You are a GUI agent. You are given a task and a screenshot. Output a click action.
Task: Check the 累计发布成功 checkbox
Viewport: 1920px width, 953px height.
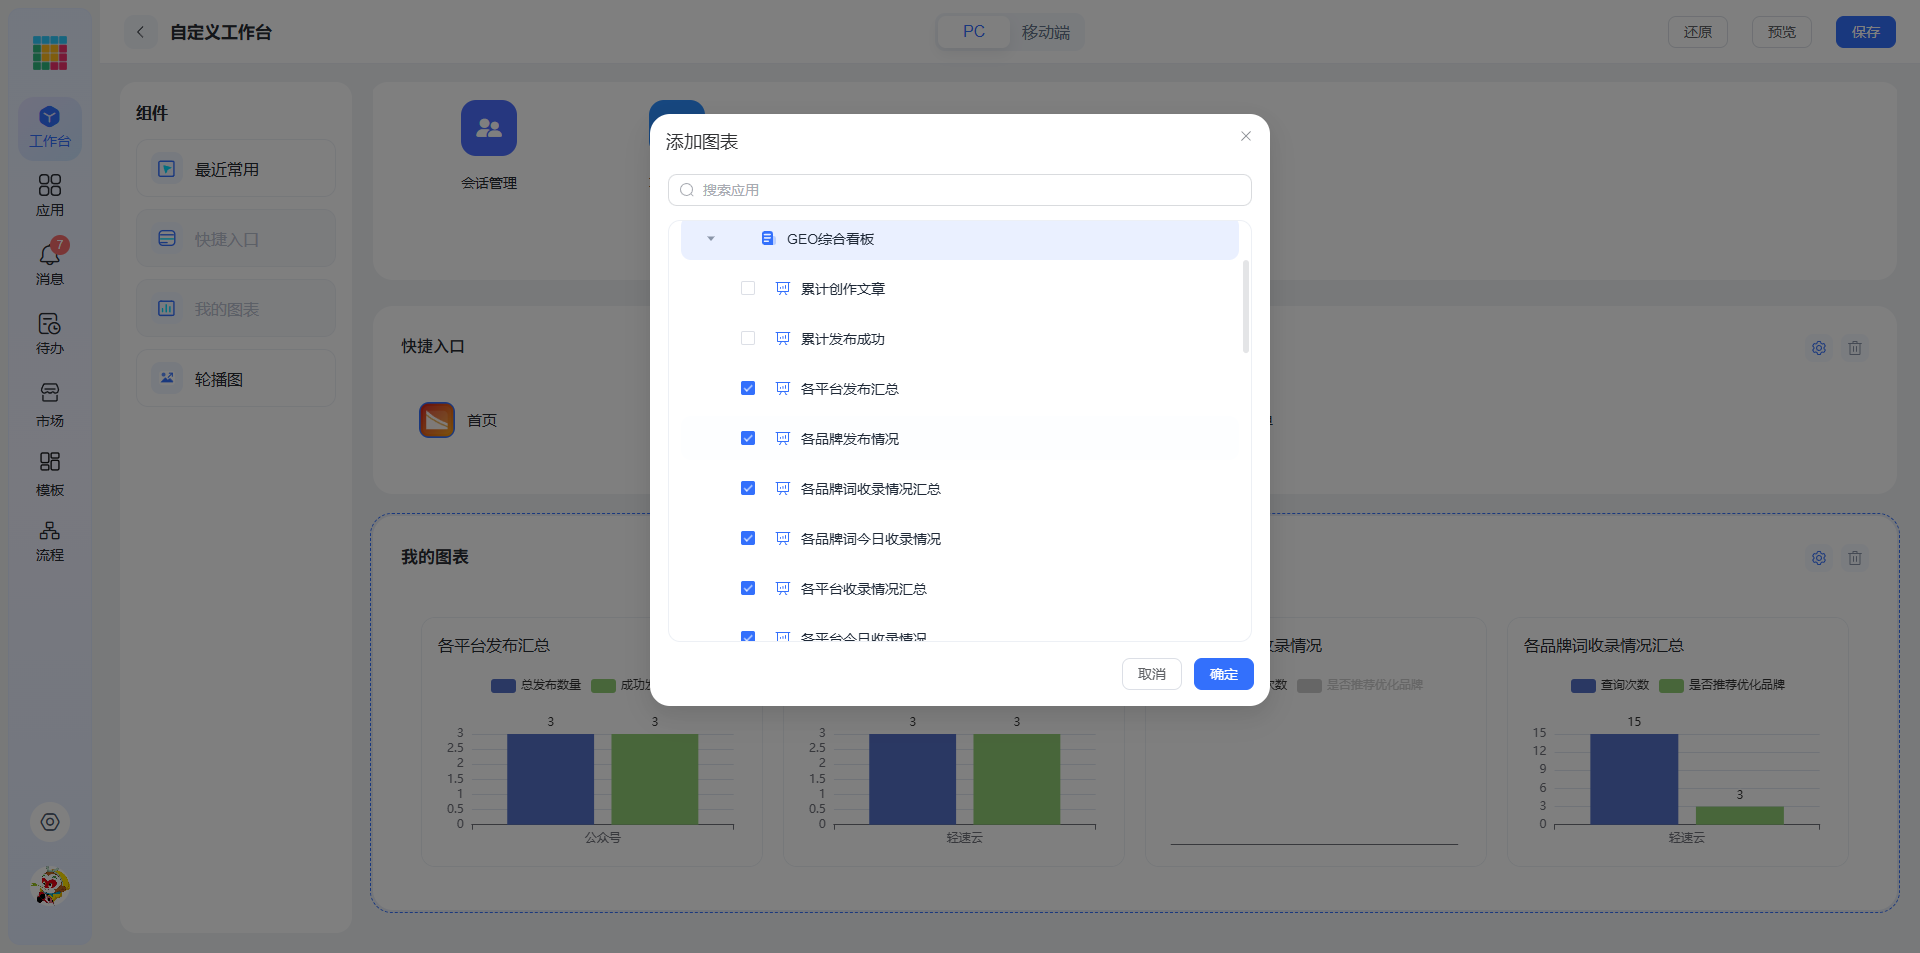pyautogui.click(x=748, y=338)
